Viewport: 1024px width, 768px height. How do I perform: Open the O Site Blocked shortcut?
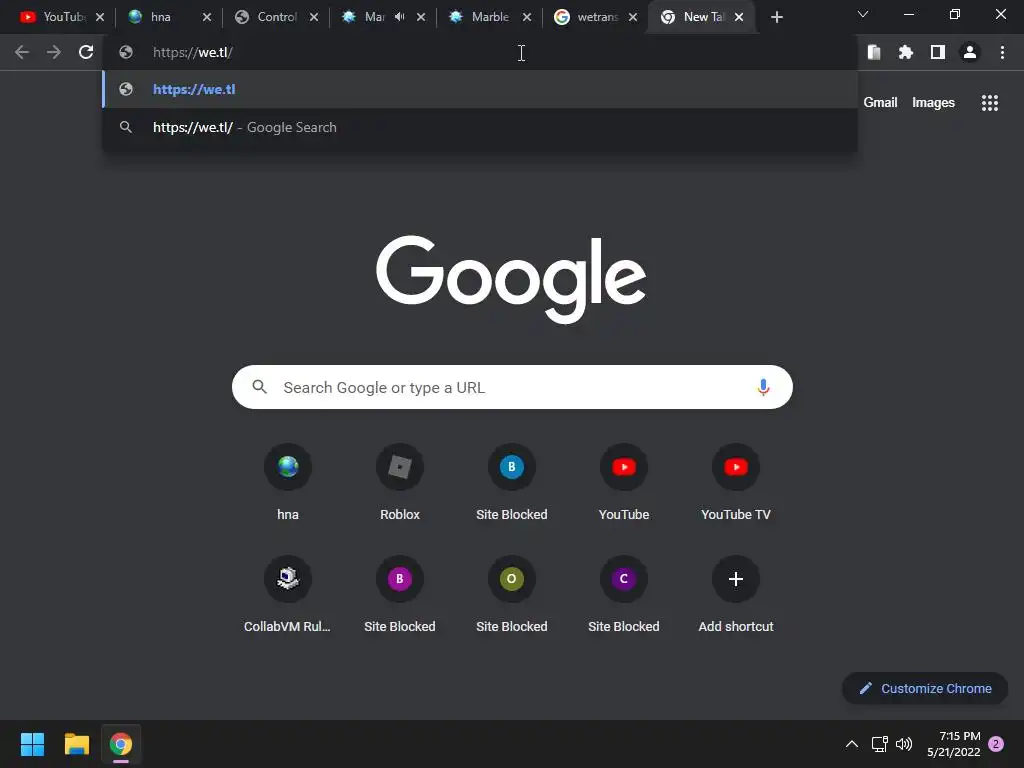[512, 594]
